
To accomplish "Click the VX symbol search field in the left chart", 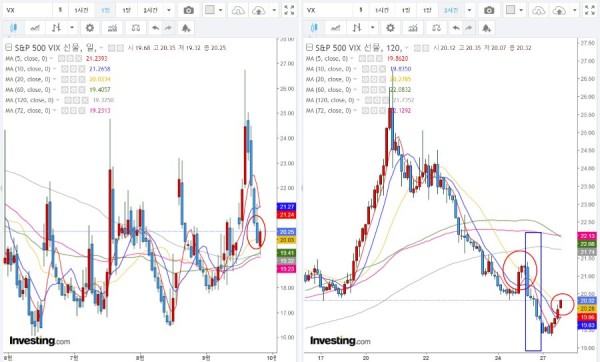I will pyautogui.click(x=27, y=10).
